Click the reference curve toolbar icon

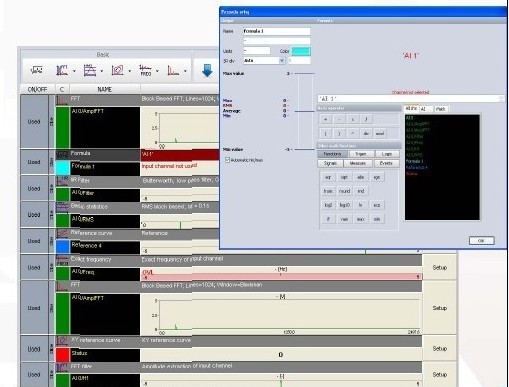pyautogui.click(x=117, y=70)
